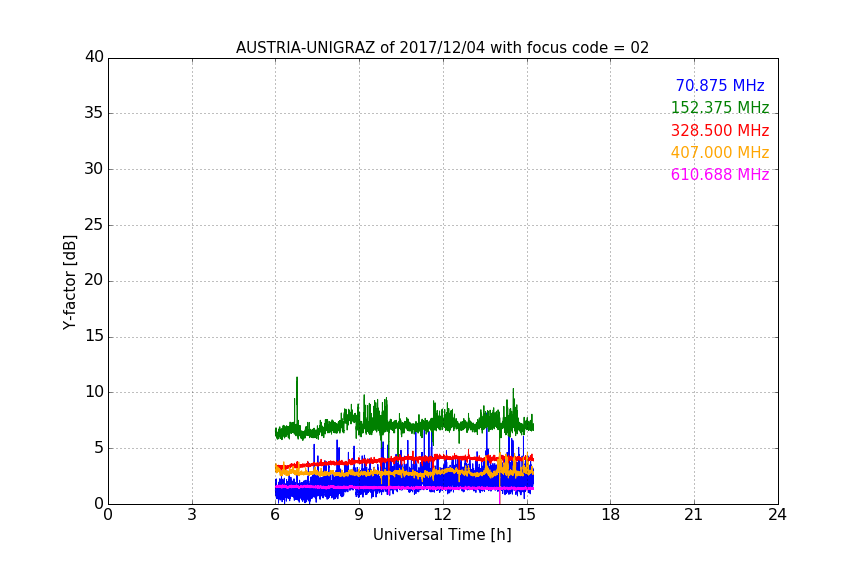
Task: Click the y-axis tick label 35
Action: click(94, 113)
